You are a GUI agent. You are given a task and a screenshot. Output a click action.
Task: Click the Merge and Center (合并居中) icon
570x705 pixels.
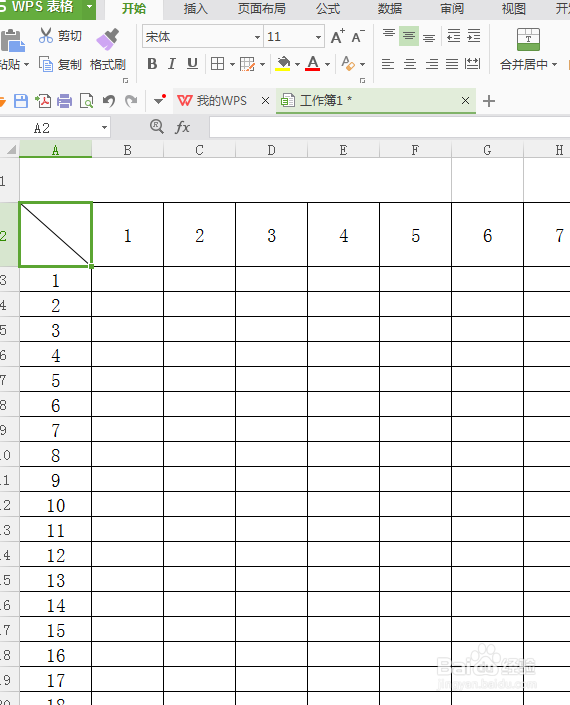coord(528,40)
